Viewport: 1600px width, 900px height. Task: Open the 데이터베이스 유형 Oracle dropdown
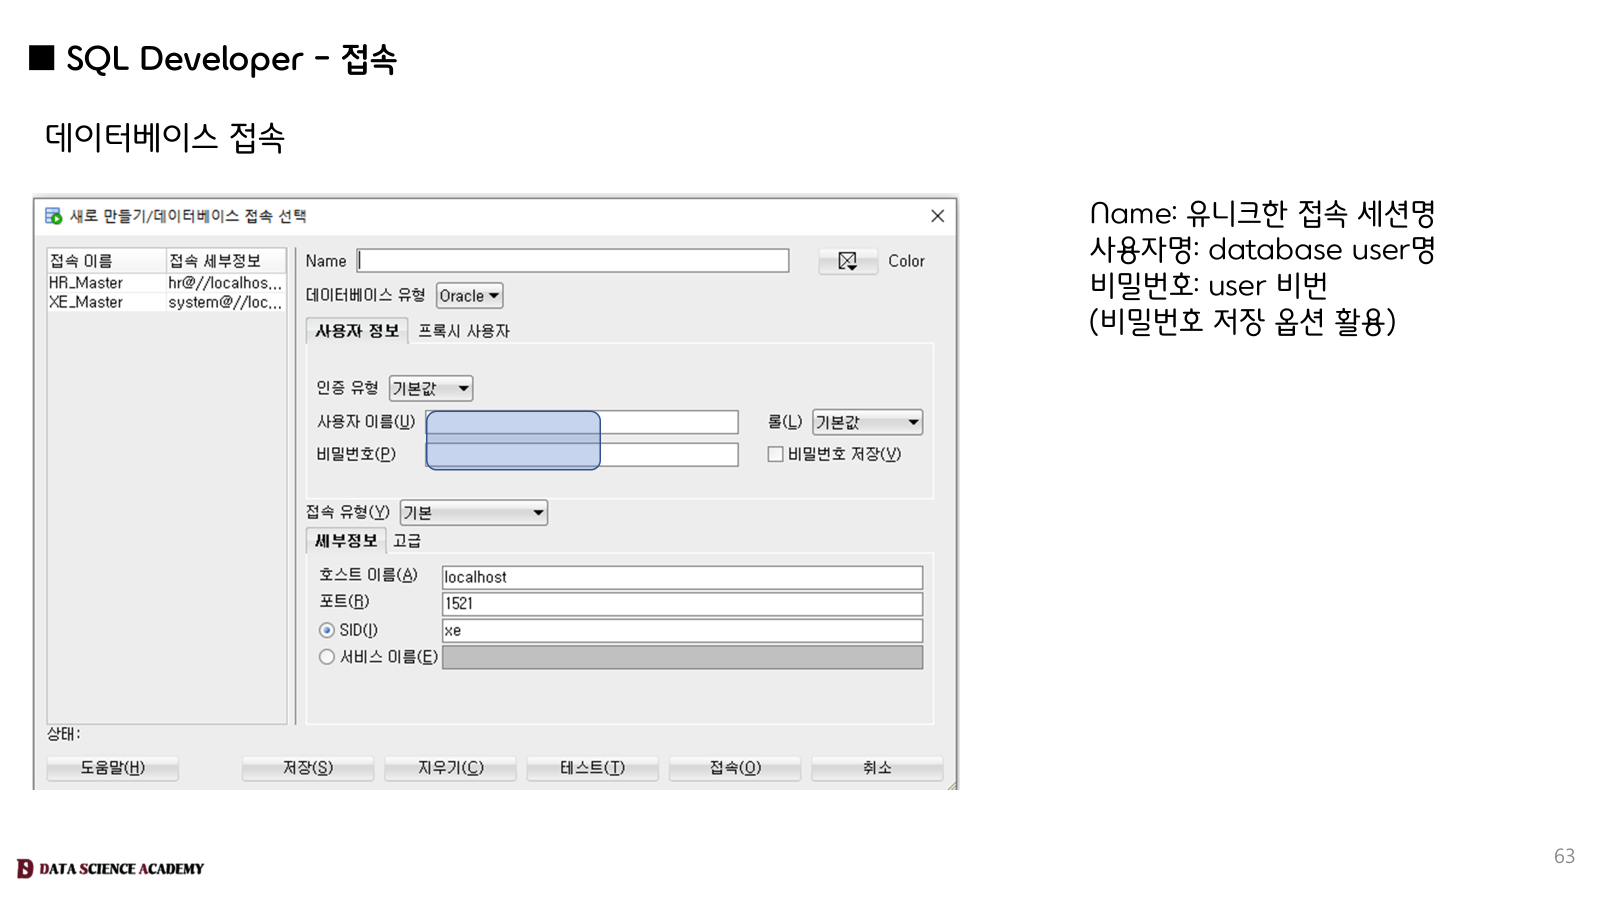[x=470, y=296]
